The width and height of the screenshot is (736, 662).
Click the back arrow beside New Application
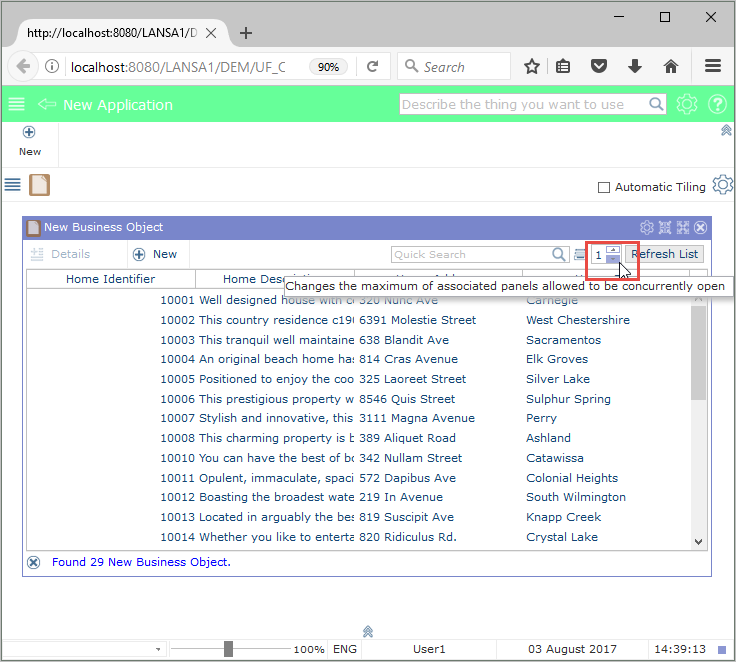[x=46, y=104]
